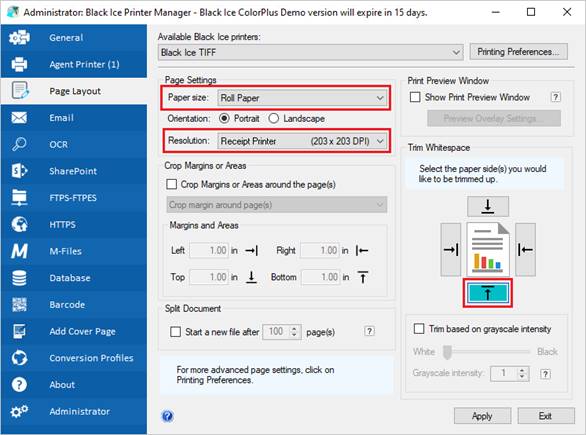Click the General gear icon in sidebar
Screen dimensions: 586x435
19,37
